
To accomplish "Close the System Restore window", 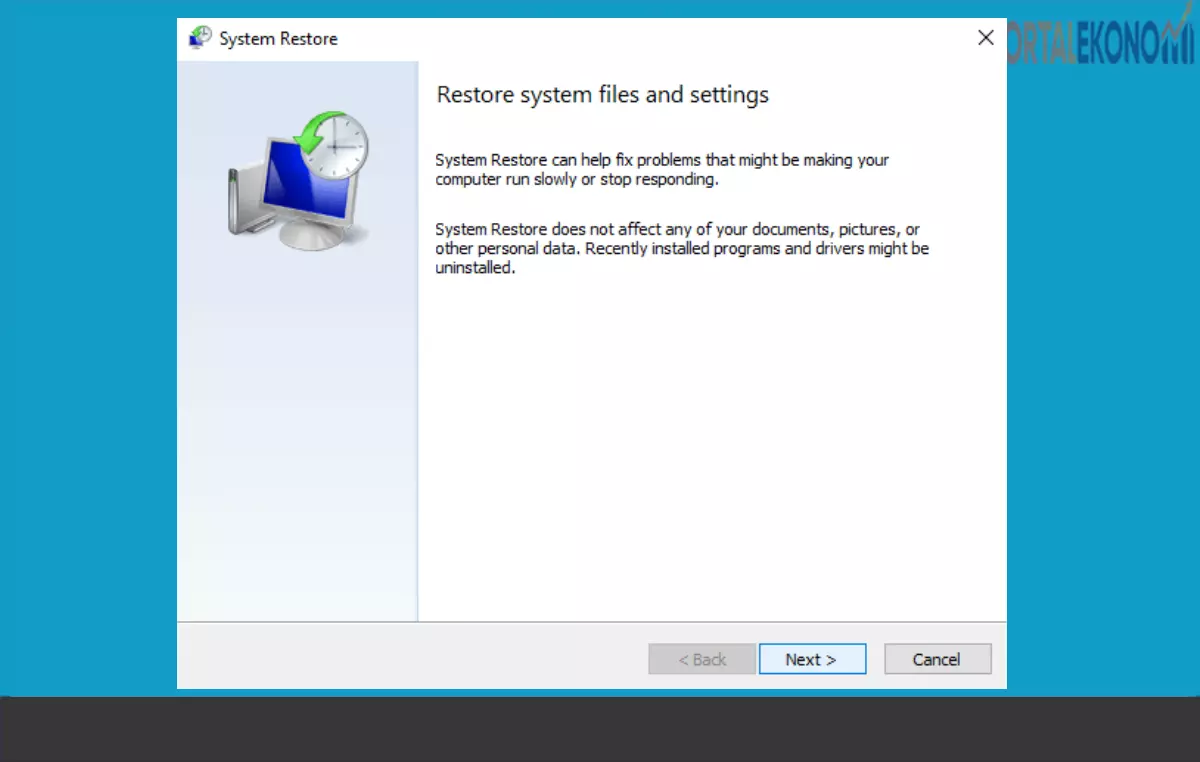I will pyautogui.click(x=985, y=38).
